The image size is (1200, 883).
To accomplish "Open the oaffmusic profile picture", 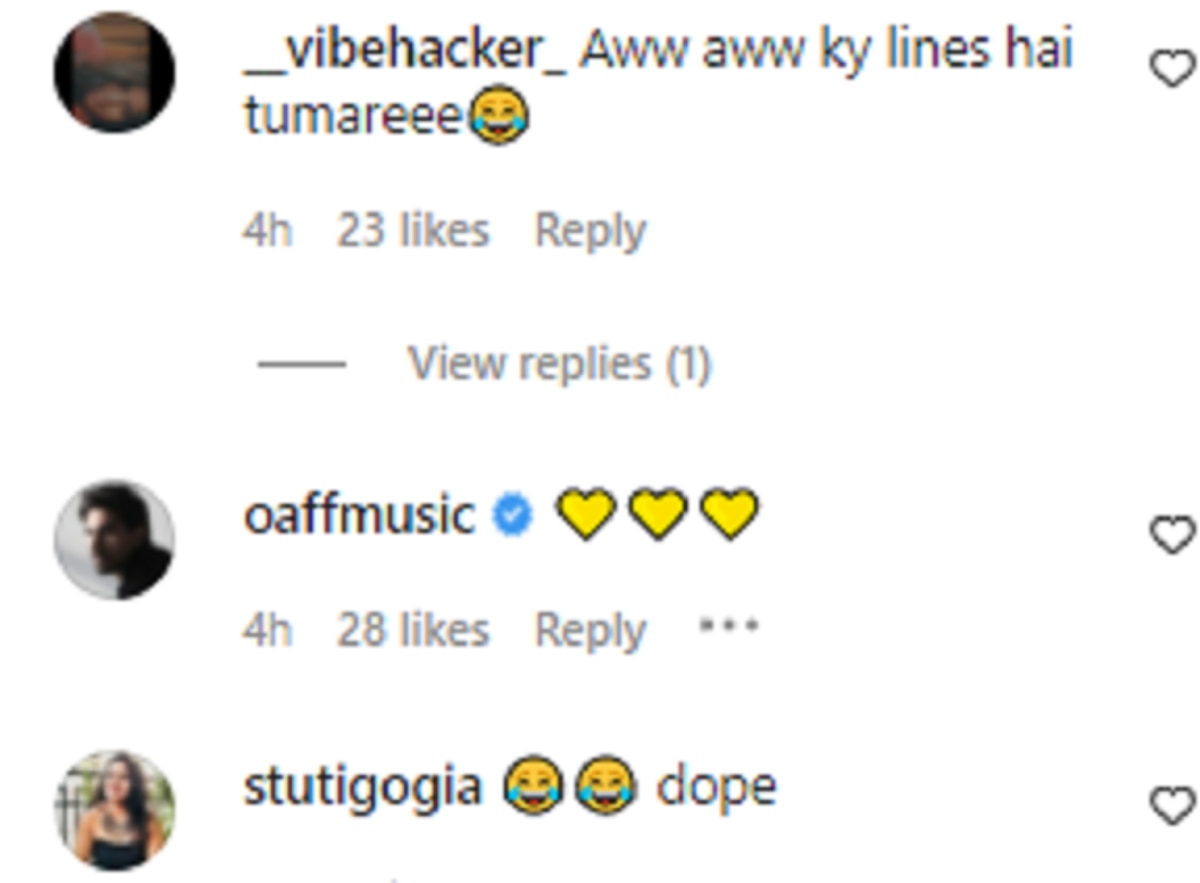I will click(x=114, y=540).
